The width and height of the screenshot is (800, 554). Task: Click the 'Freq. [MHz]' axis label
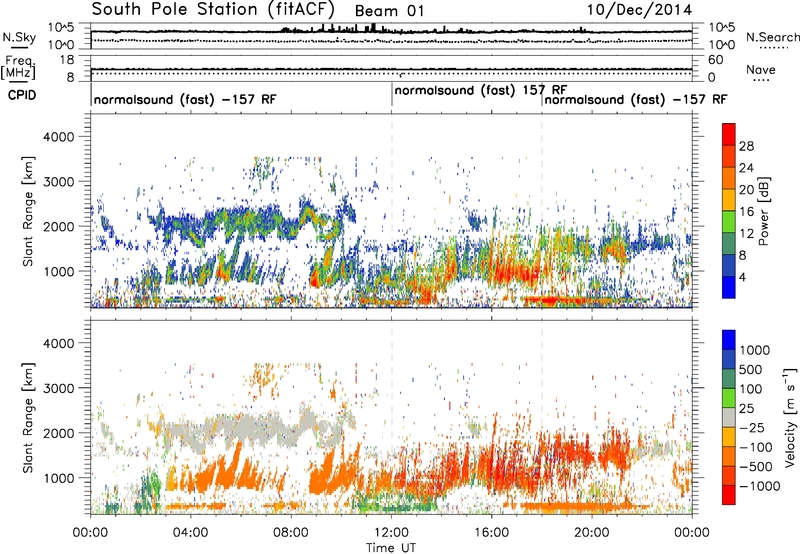(x=18, y=68)
